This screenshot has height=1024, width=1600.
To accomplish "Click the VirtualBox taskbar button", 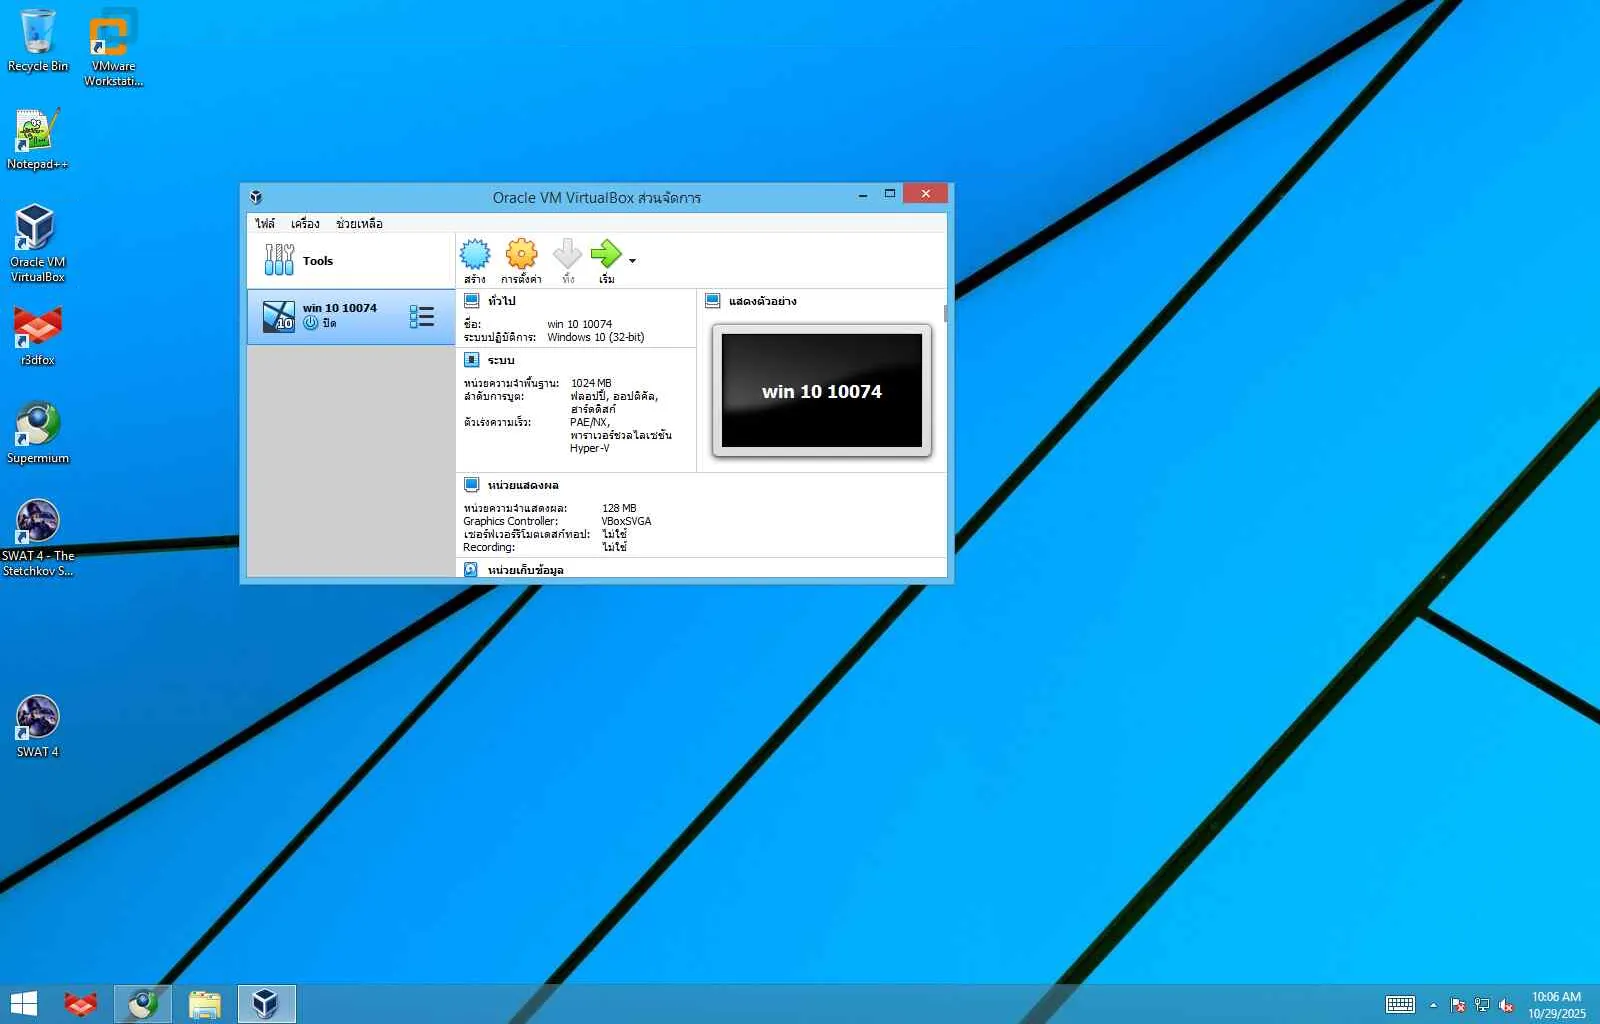I will pyautogui.click(x=266, y=1004).
